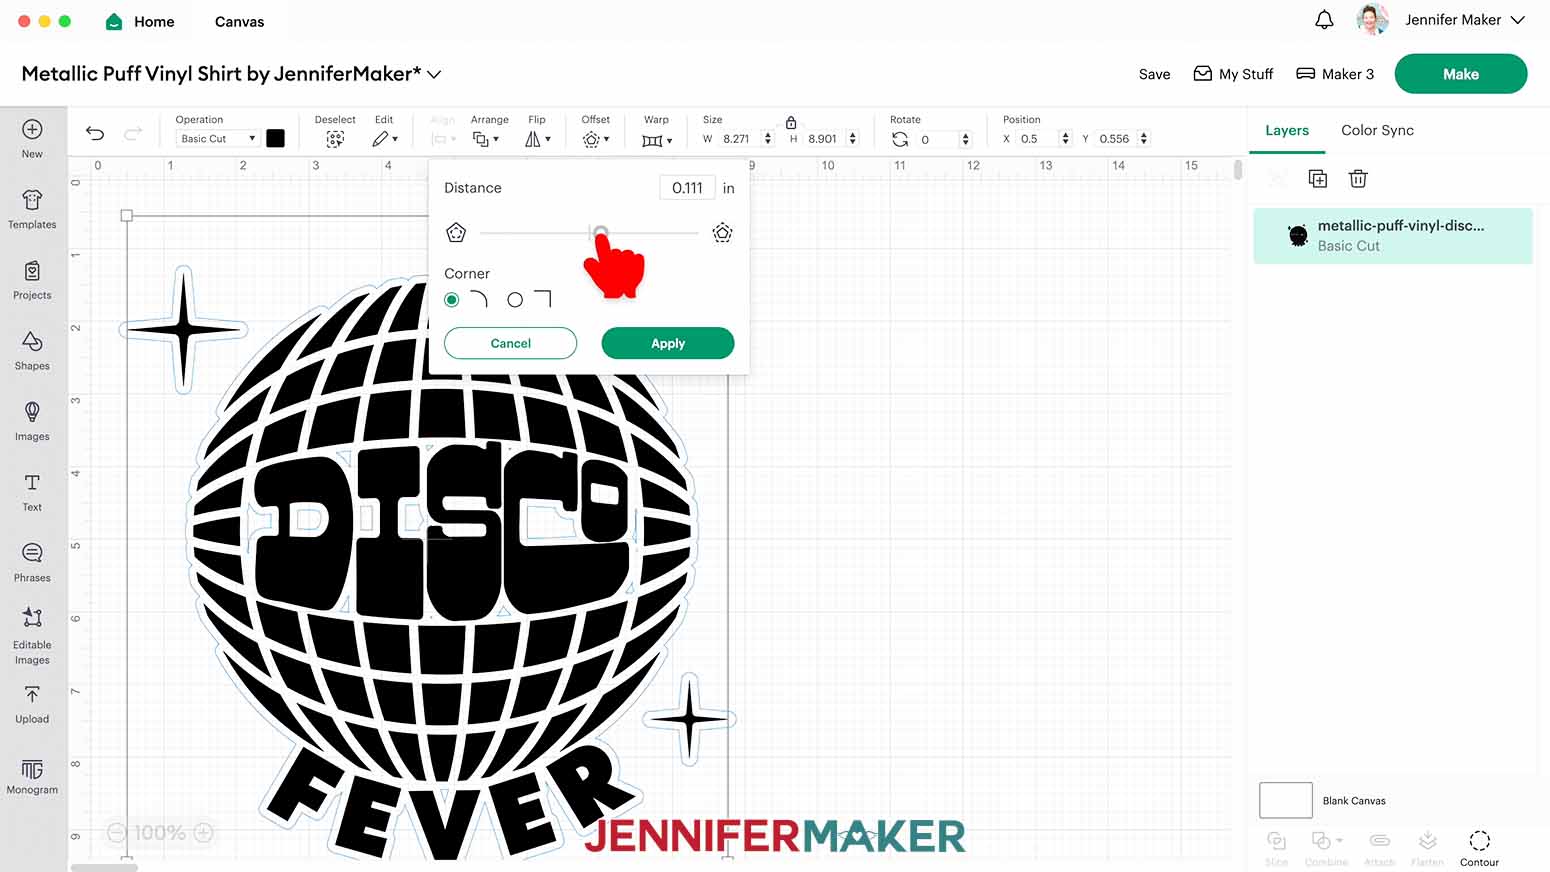Click the Position Y field
The width and height of the screenshot is (1550, 872).
[1116, 139]
